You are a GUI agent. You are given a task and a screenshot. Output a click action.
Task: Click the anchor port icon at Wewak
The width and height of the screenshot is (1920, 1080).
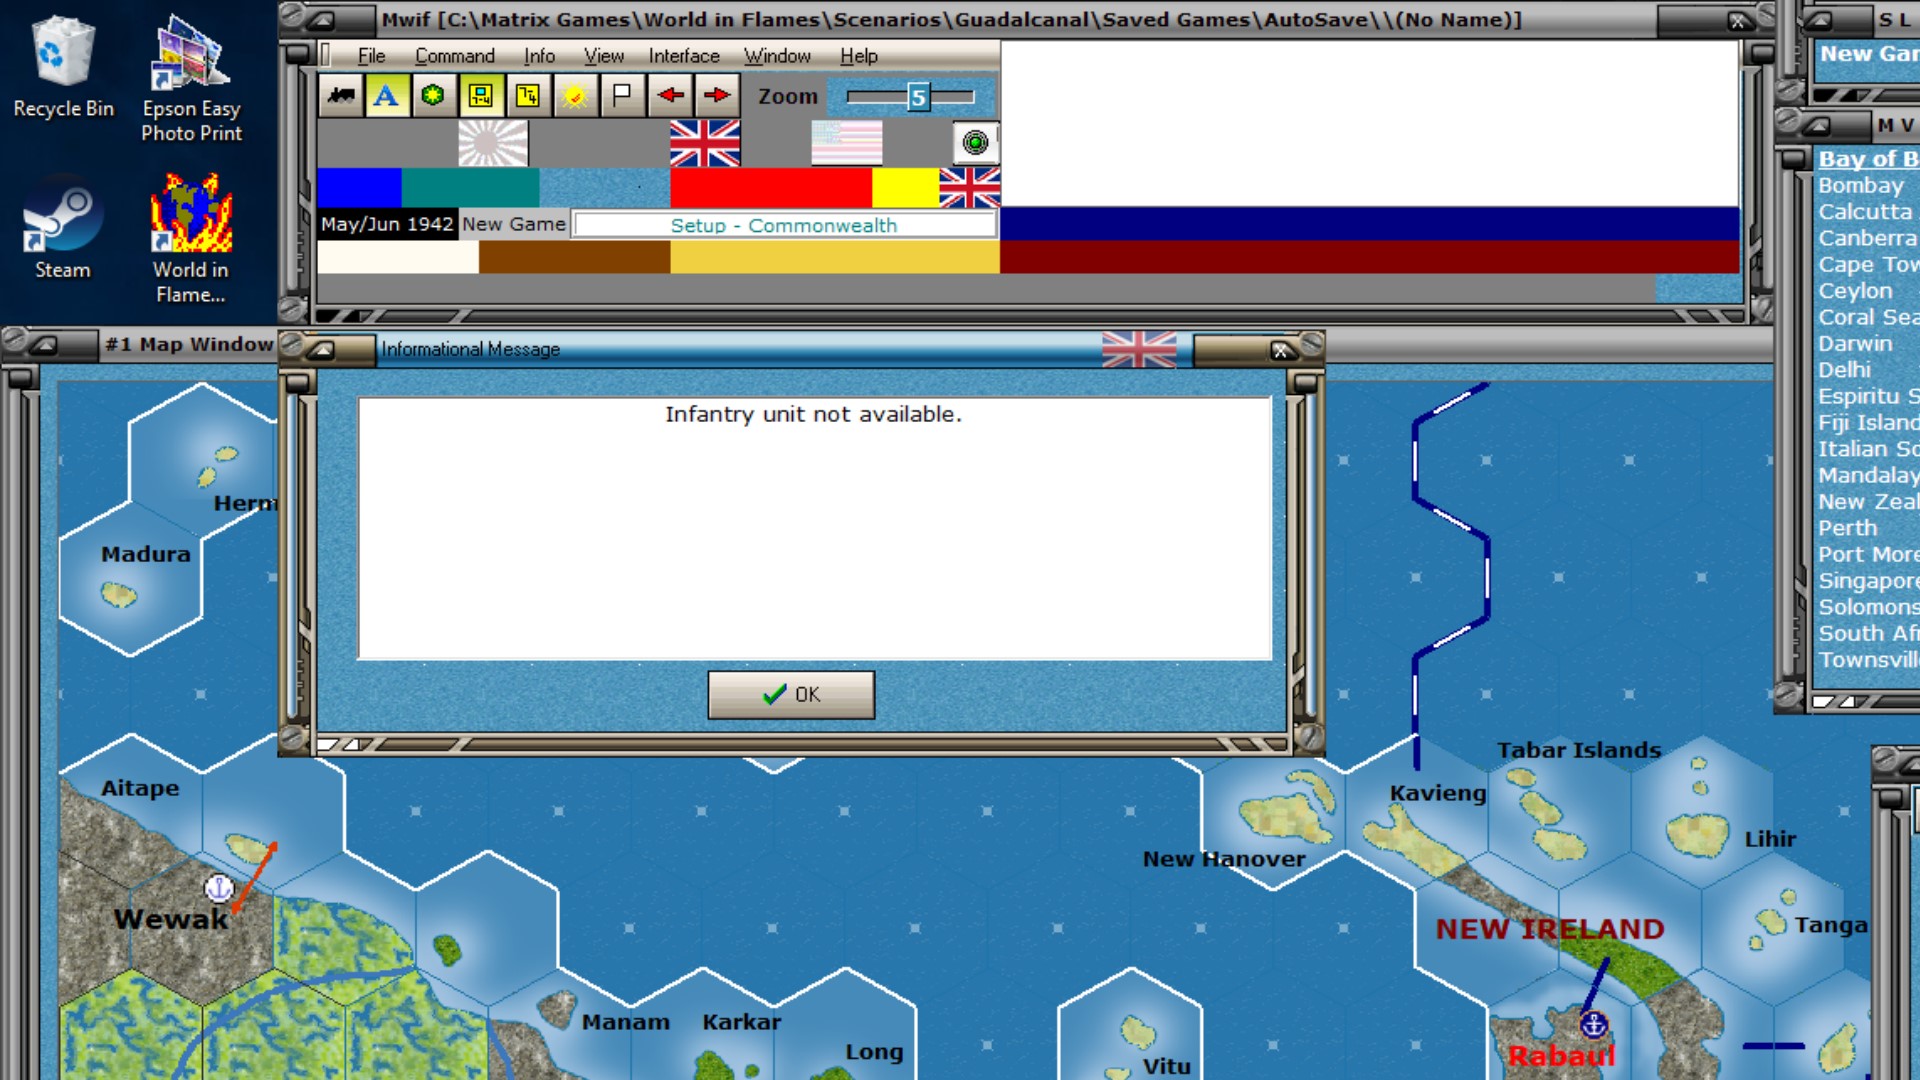[219, 888]
